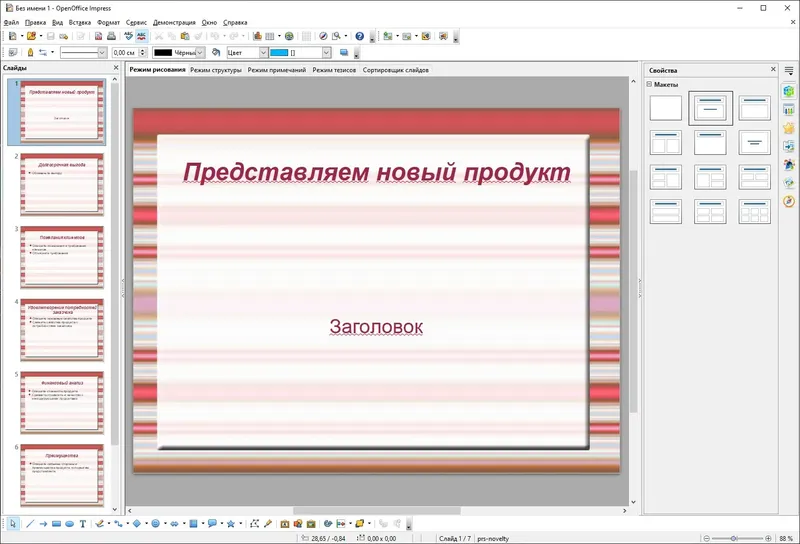
Task: Click the Zoom magnifier icon
Action: (x=336, y=36)
